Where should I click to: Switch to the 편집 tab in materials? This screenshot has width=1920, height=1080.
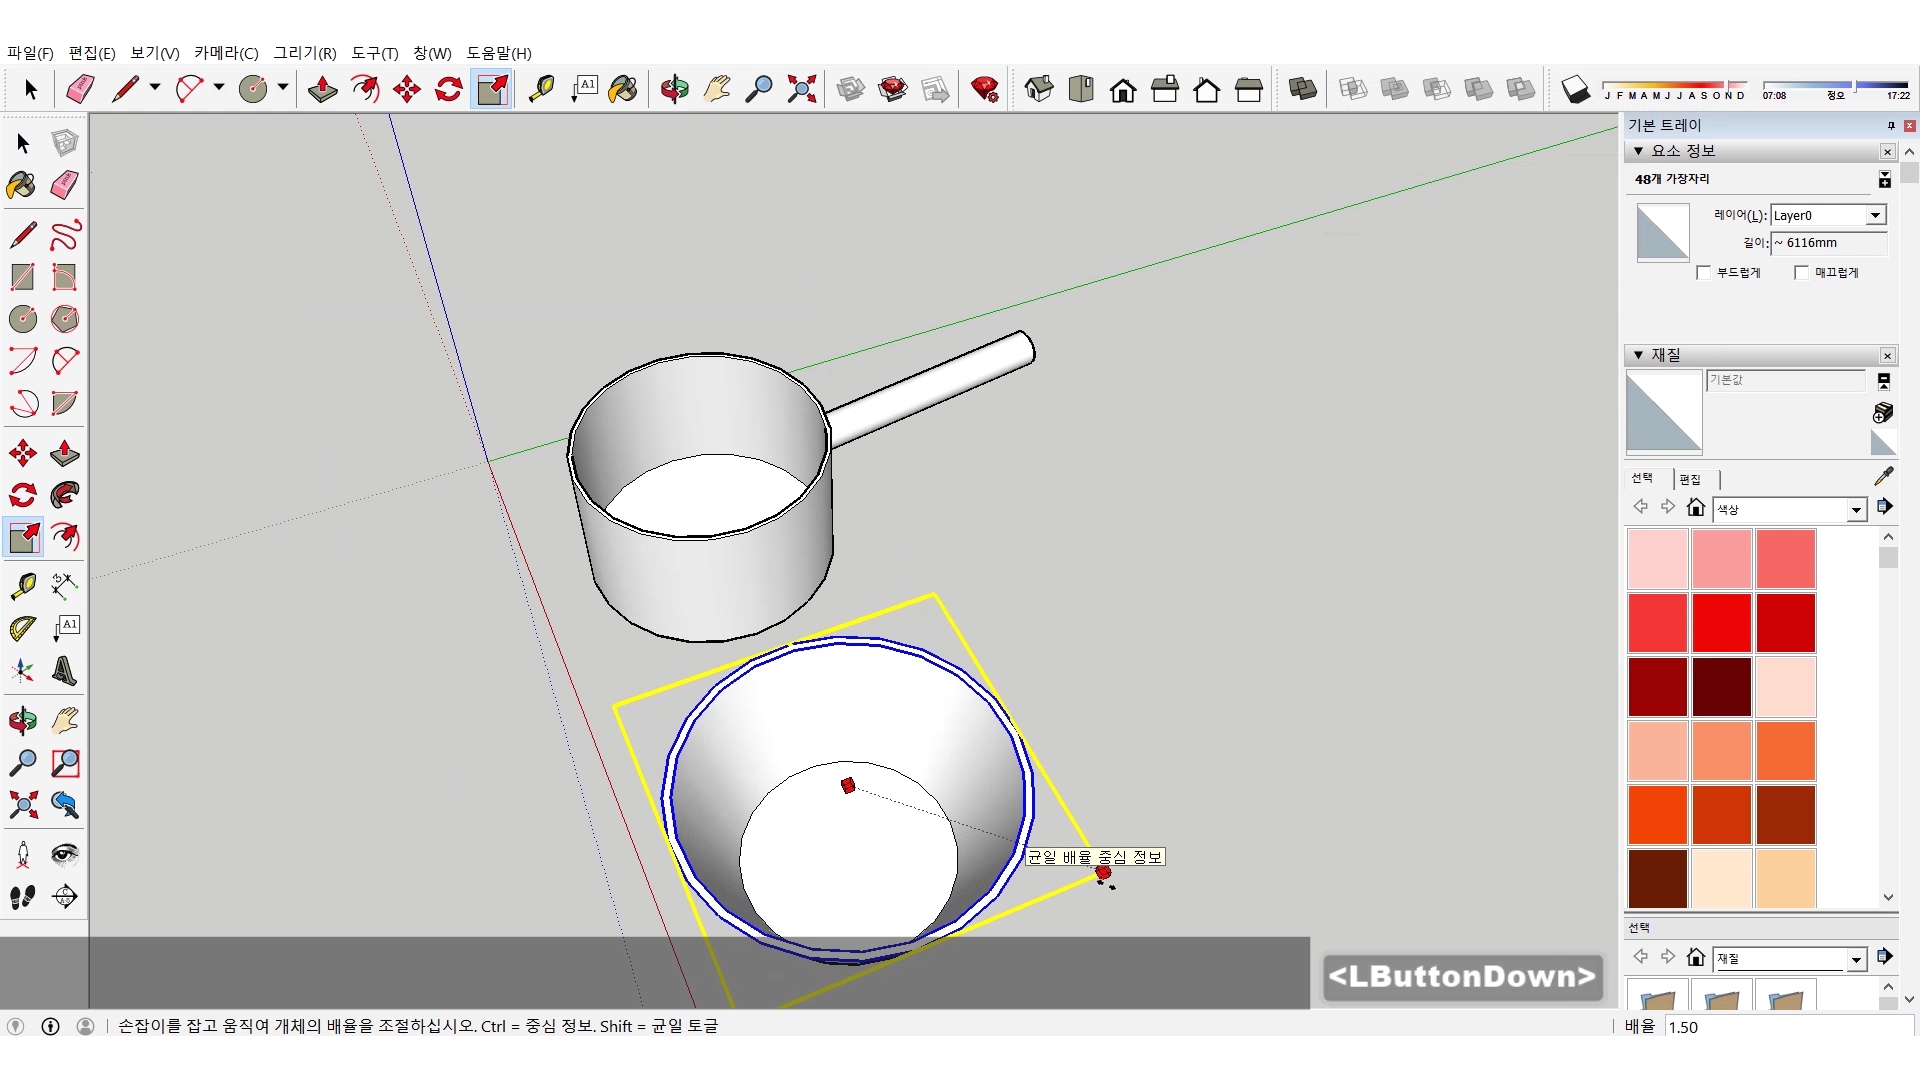[x=1690, y=479]
